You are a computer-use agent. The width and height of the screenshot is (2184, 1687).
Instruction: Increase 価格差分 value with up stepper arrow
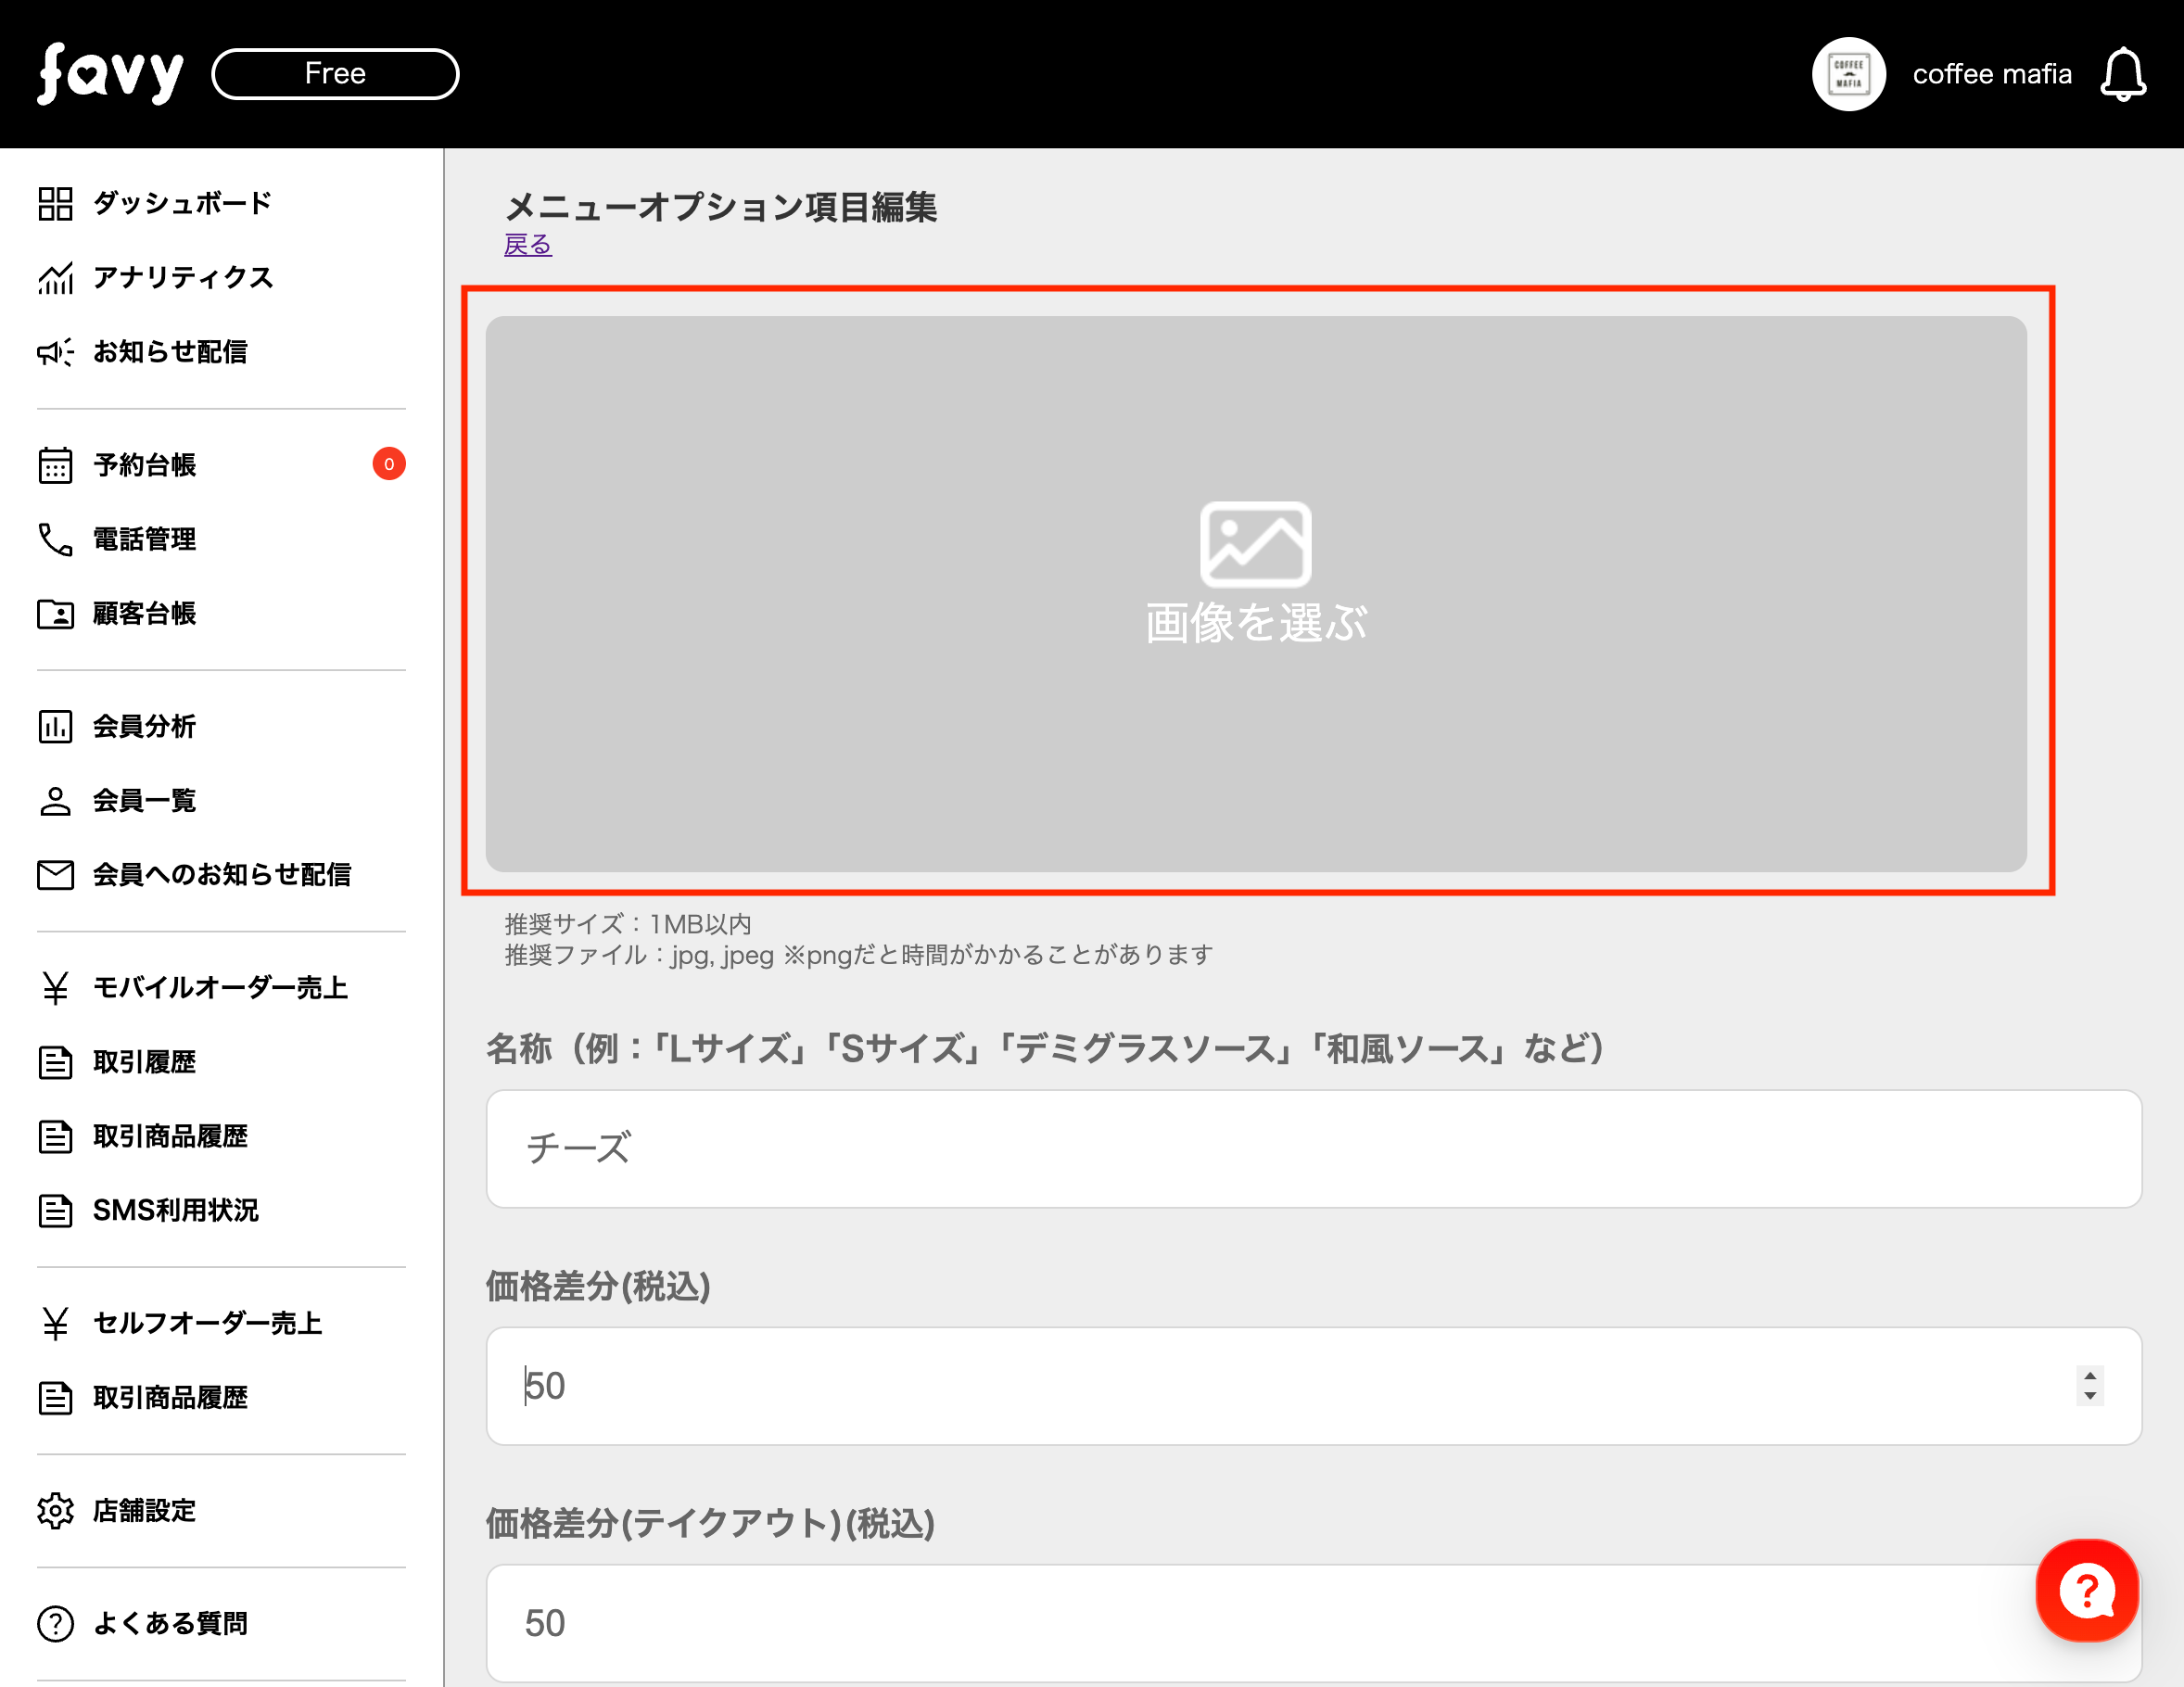tap(2090, 1376)
